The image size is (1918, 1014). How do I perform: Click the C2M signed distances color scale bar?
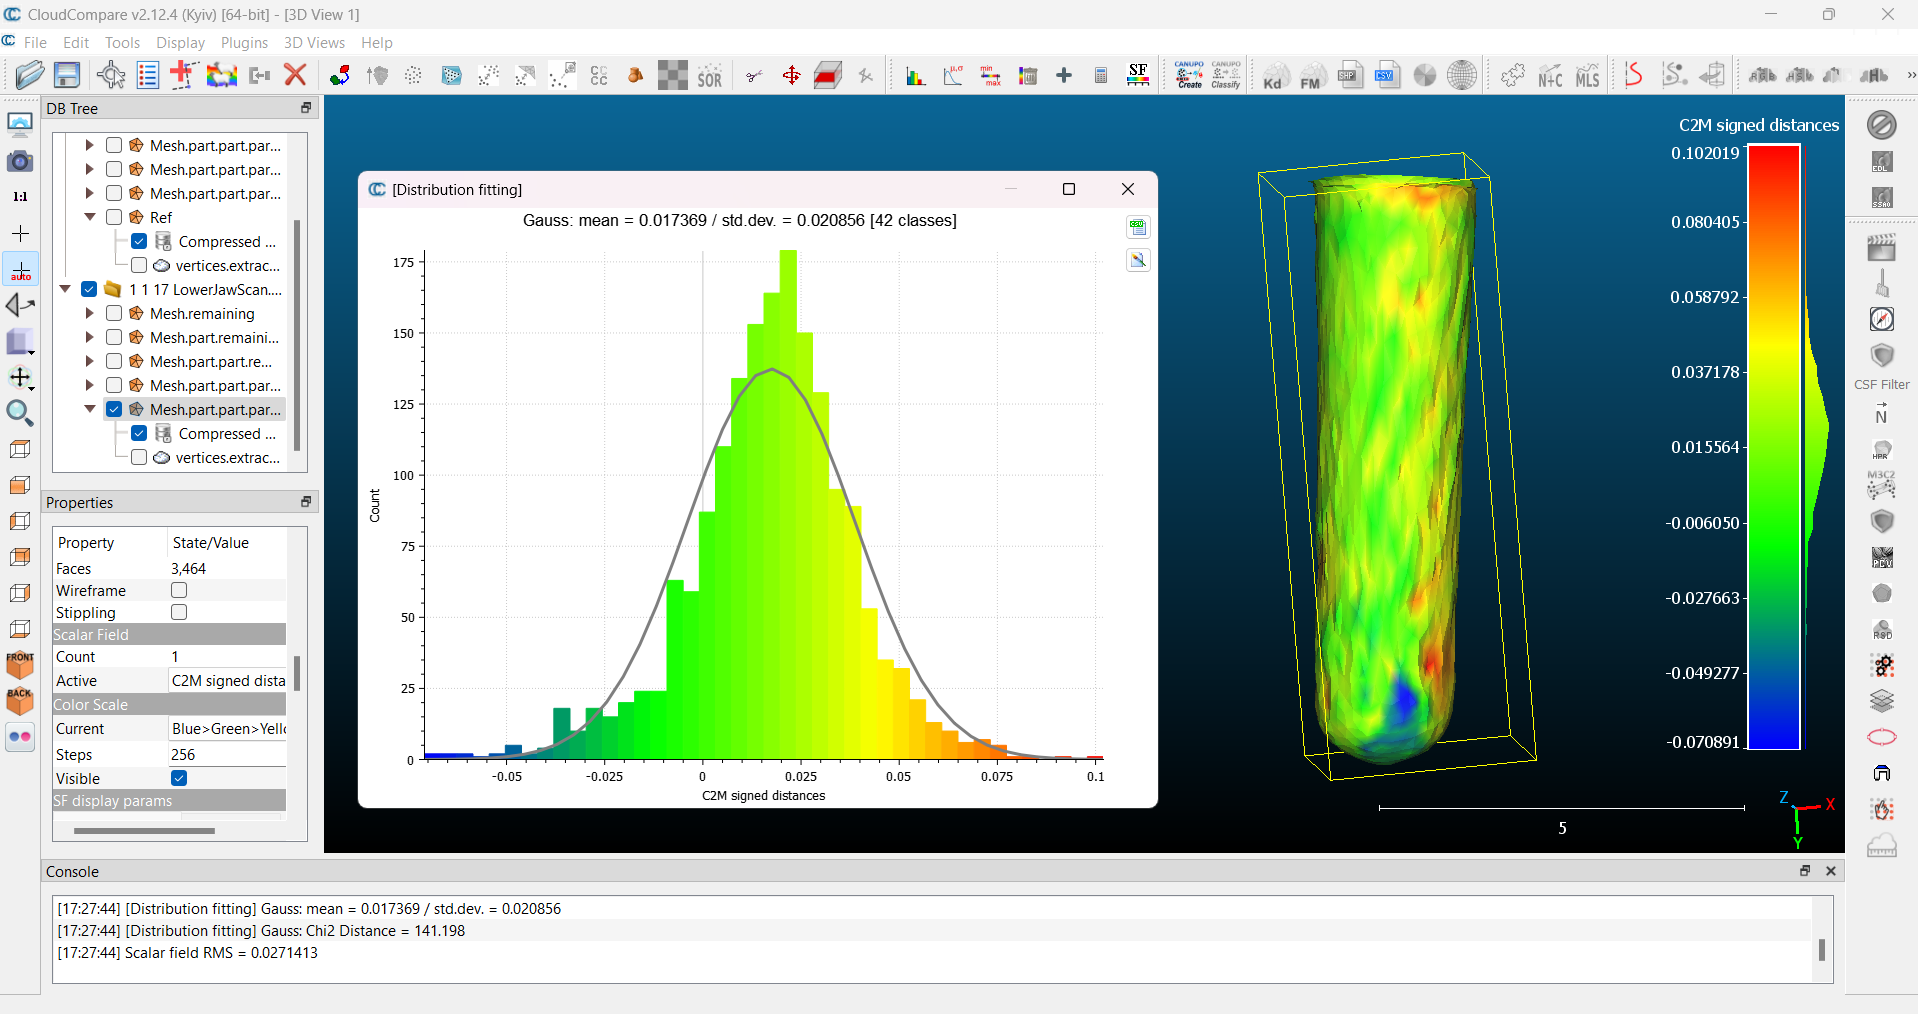point(1774,447)
